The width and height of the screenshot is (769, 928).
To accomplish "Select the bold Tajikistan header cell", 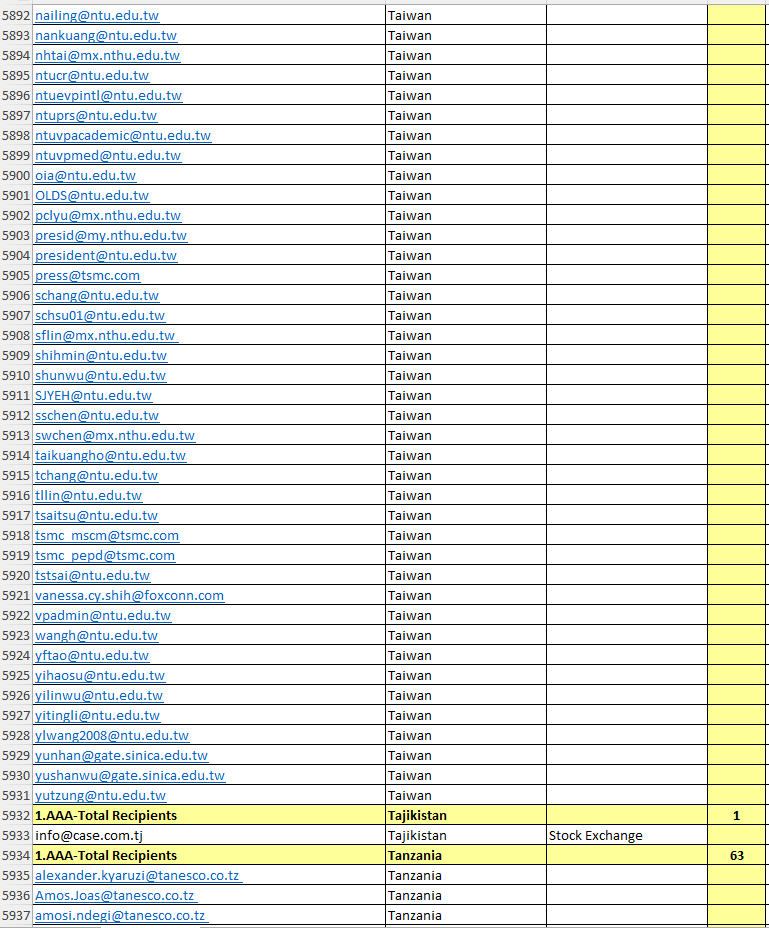I will pos(466,816).
